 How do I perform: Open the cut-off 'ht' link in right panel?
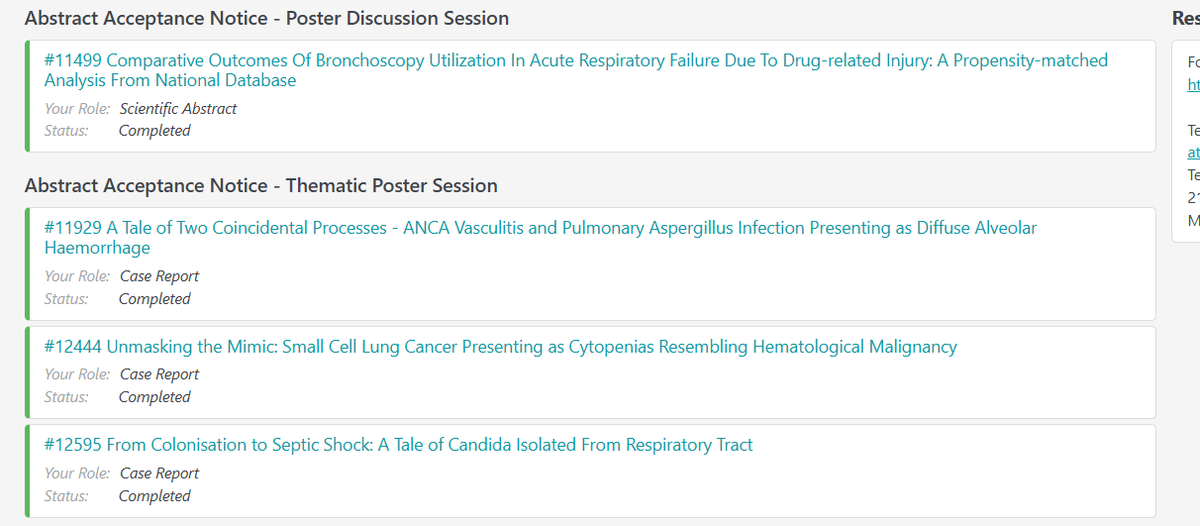click(x=1193, y=85)
